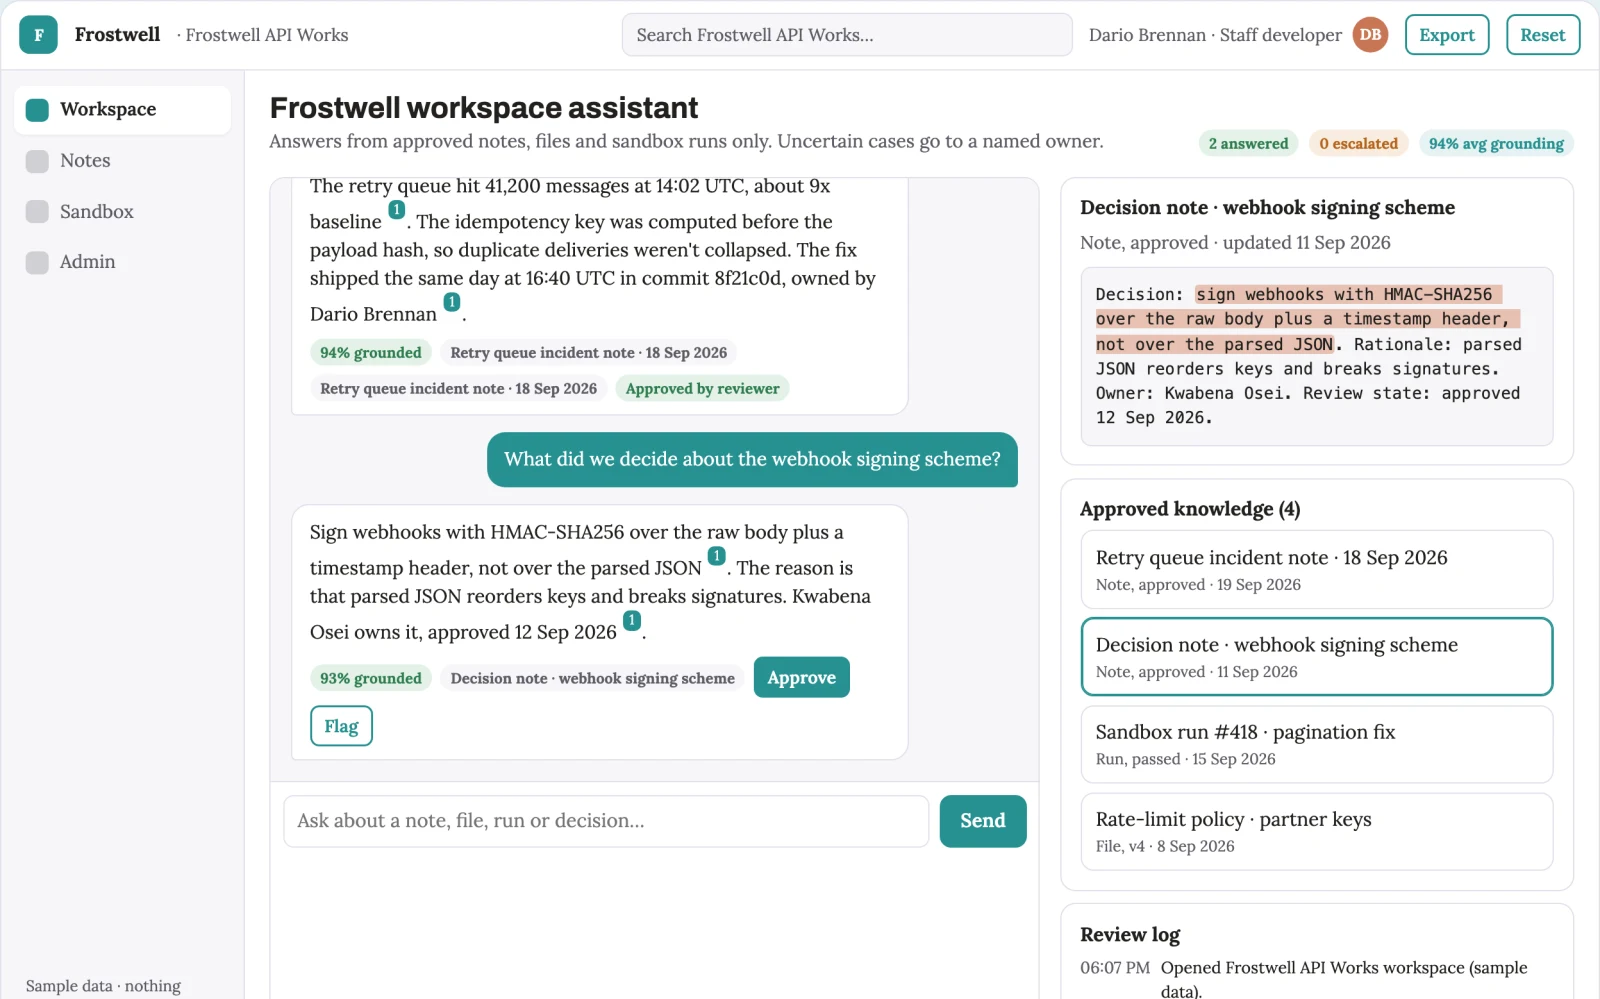
Task: Open 'Retry queue incident note' chip beside Approved by reviewer
Action: [x=458, y=389]
